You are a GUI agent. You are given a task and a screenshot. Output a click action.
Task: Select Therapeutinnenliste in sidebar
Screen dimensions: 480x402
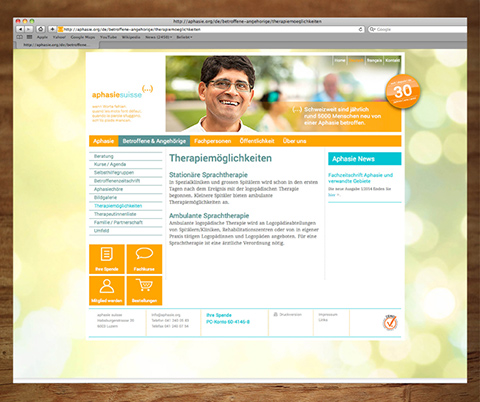click(126, 214)
